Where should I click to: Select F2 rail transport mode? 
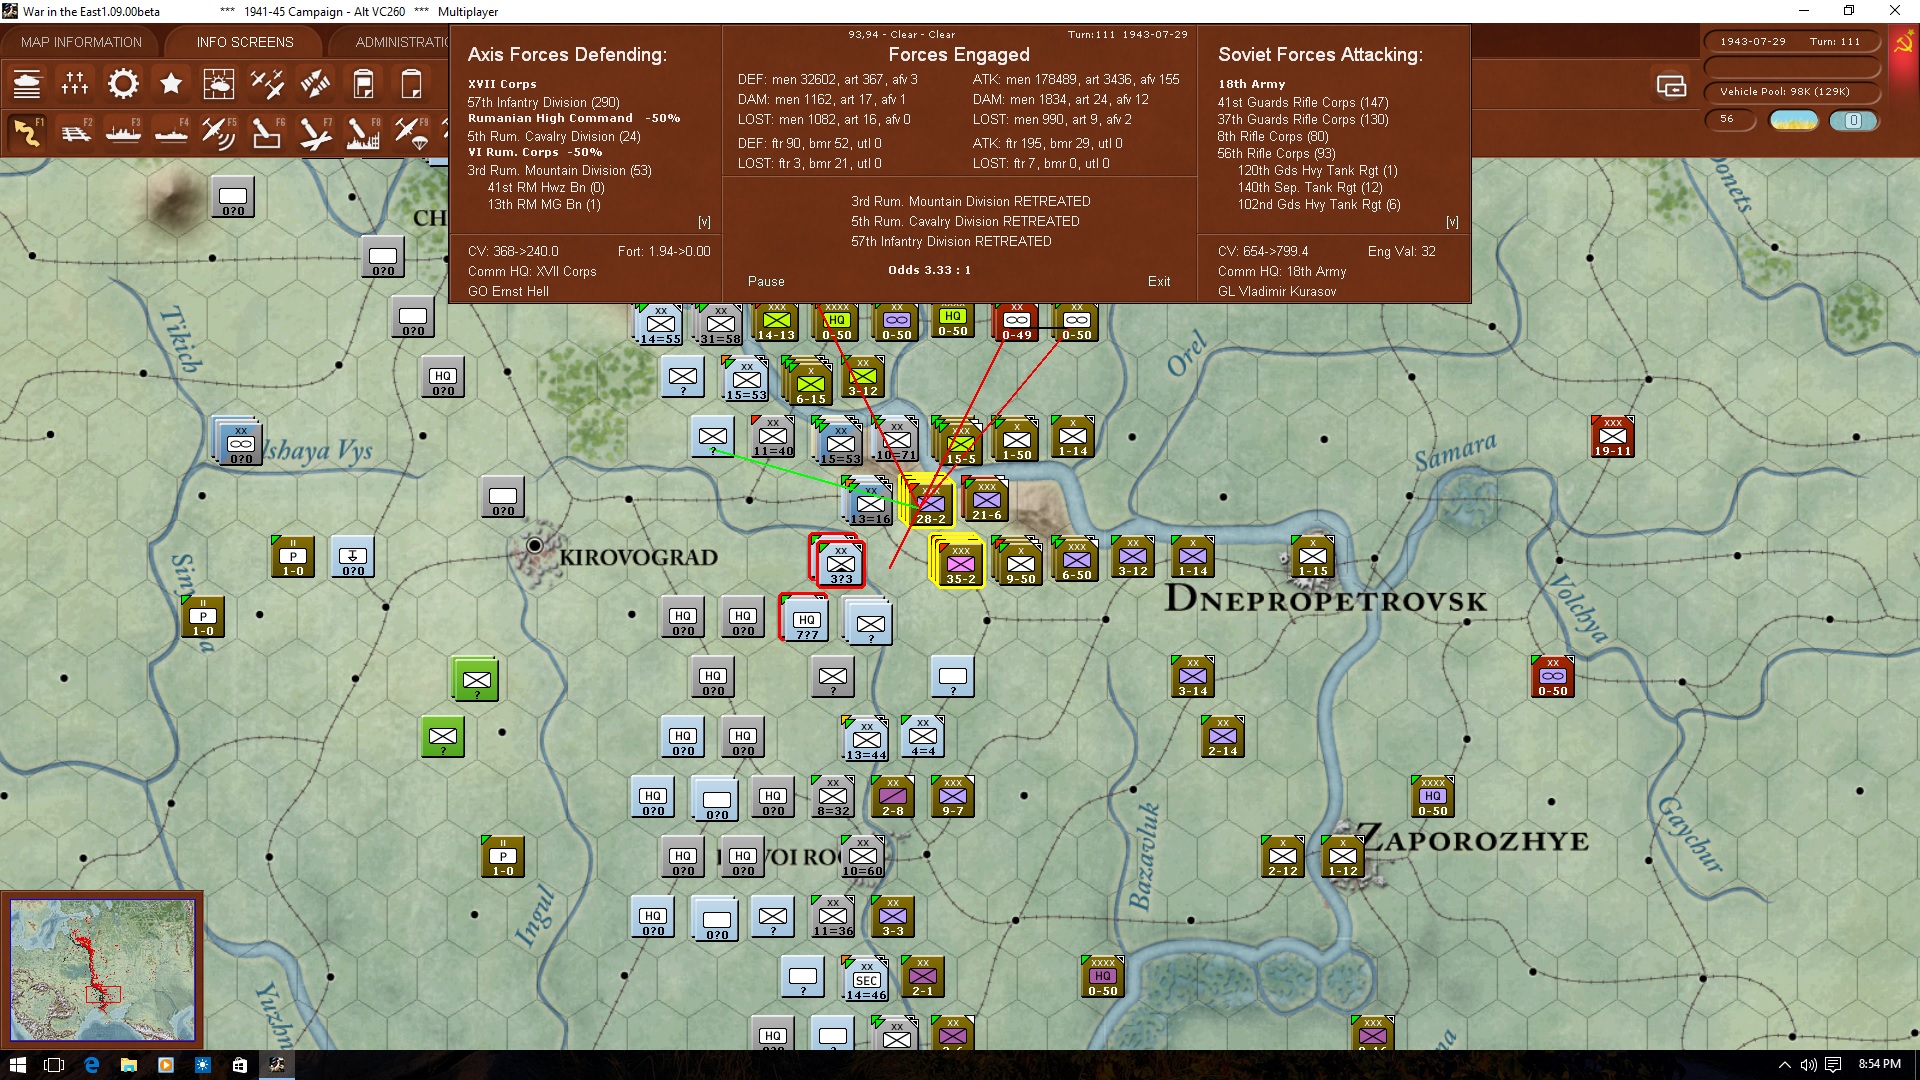click(75, 132)
